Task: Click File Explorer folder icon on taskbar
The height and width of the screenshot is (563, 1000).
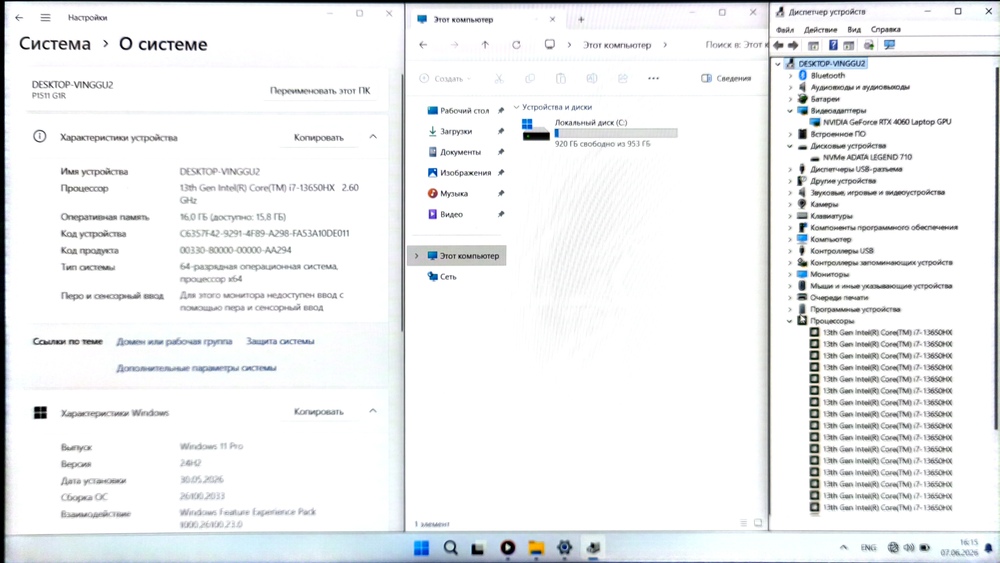Action: pyautogui.click(x=536, y=548)
